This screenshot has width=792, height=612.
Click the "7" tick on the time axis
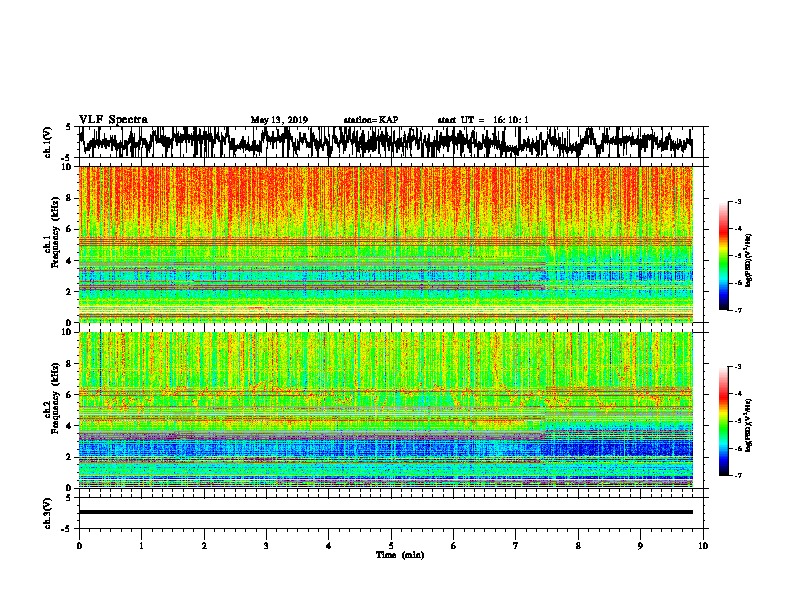tap(516, 546)
